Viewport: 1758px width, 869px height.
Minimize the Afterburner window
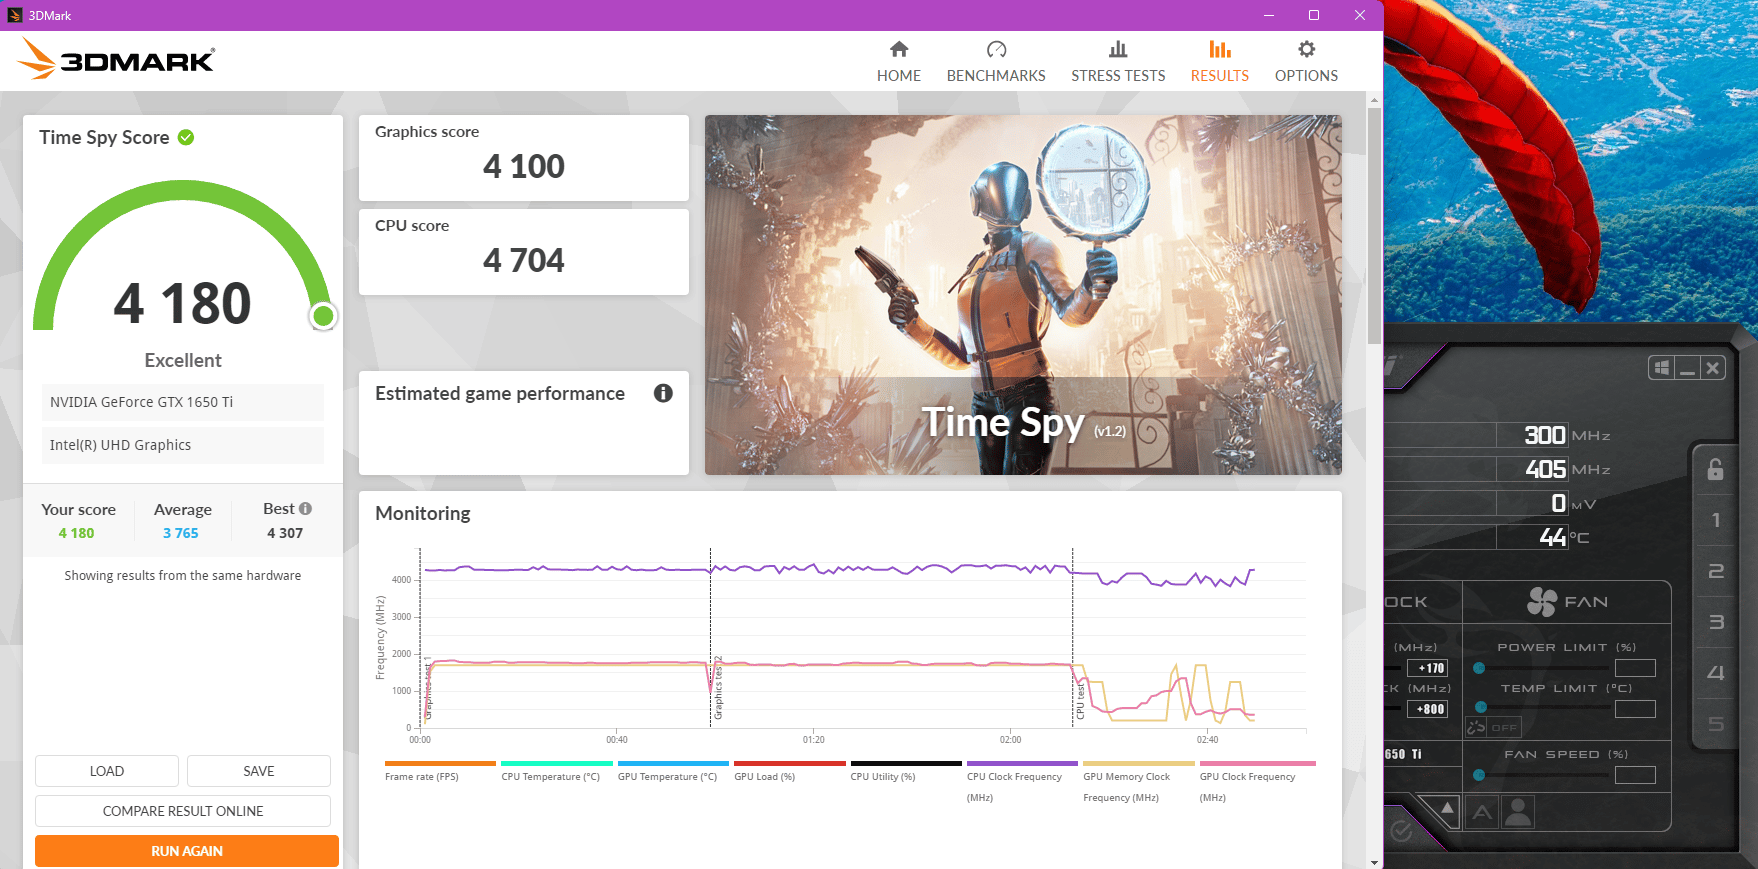(1688, 368)
